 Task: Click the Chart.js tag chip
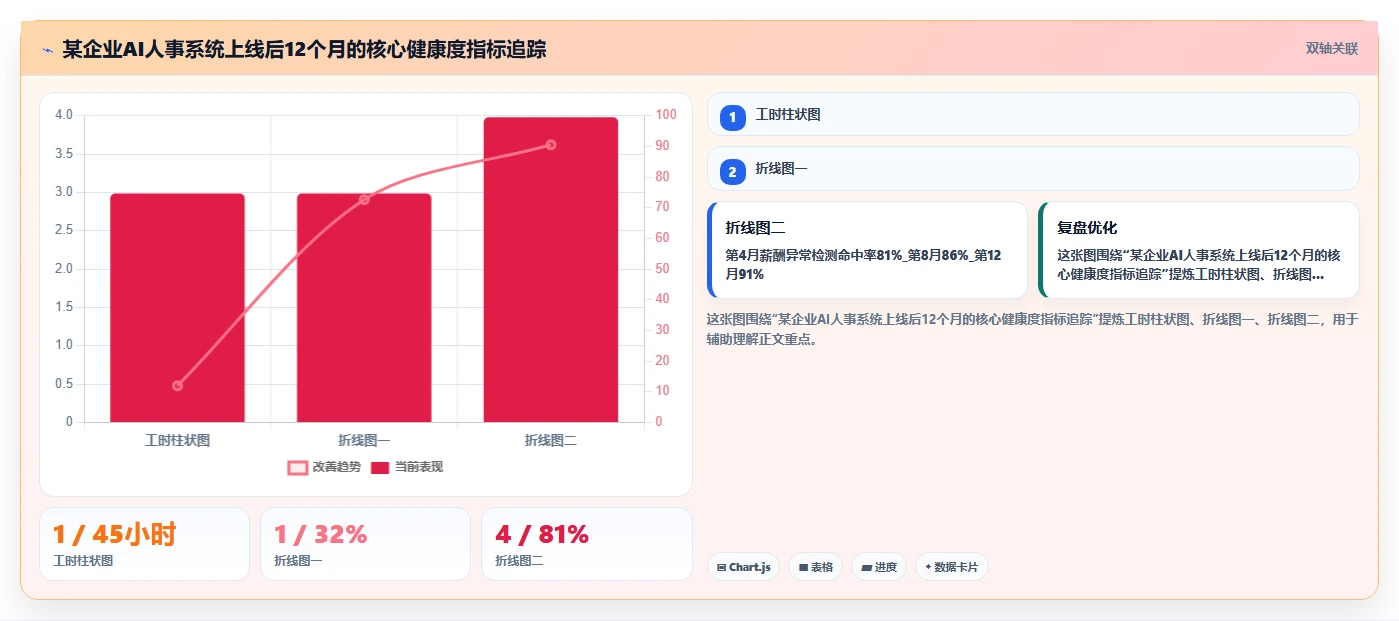(x=743, y=567)
